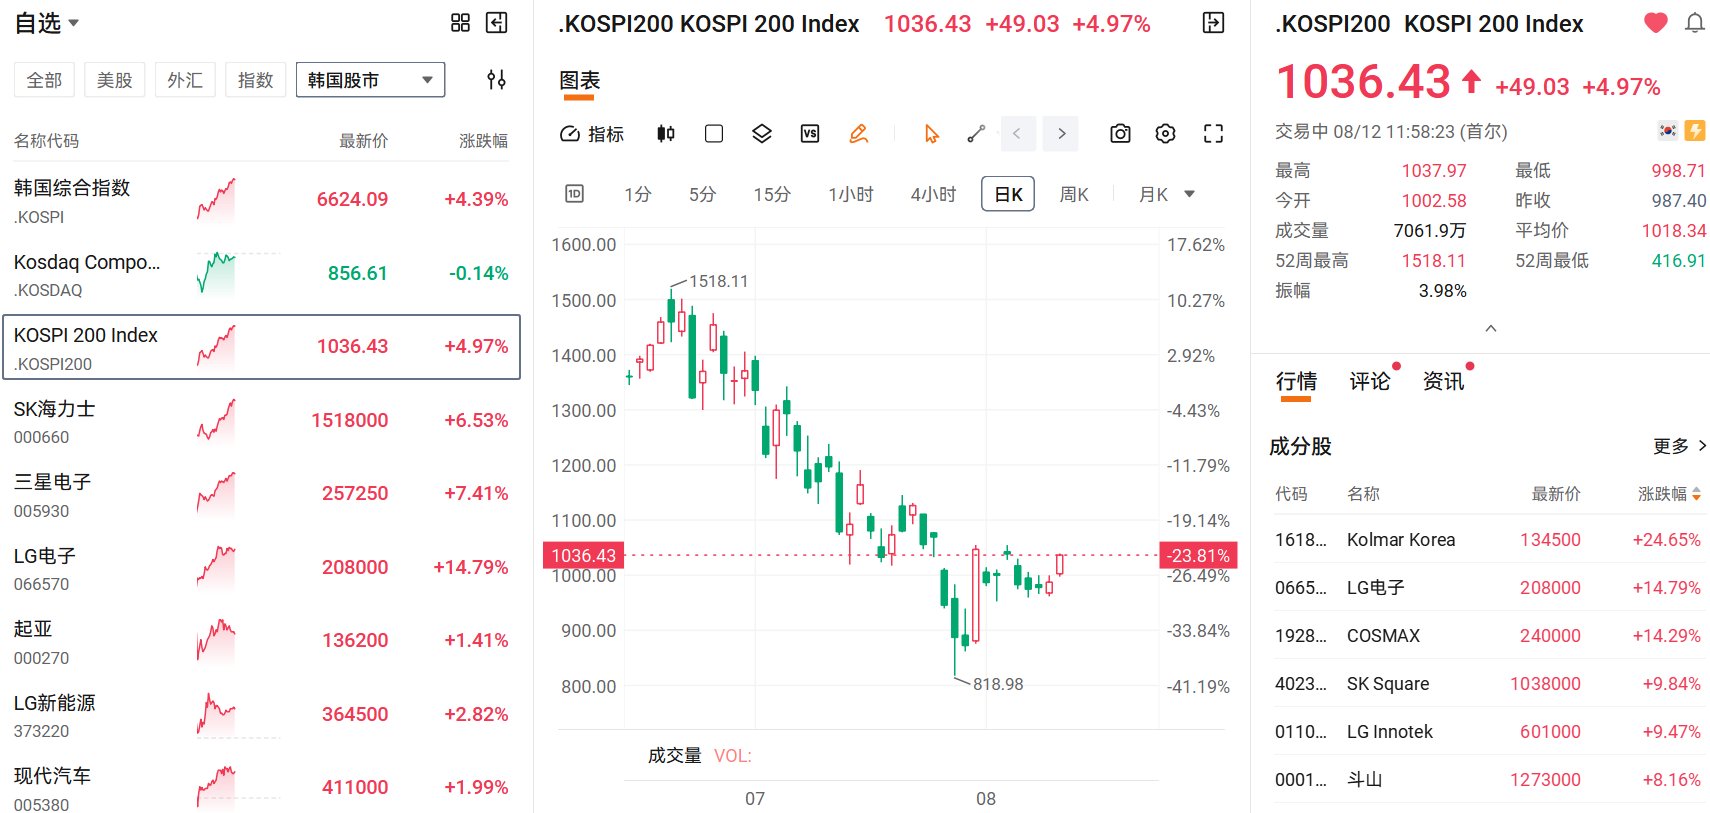Enter fullscreen chart mode
The height and width of the screenshot is (813, 1710).
[1213, 134]
